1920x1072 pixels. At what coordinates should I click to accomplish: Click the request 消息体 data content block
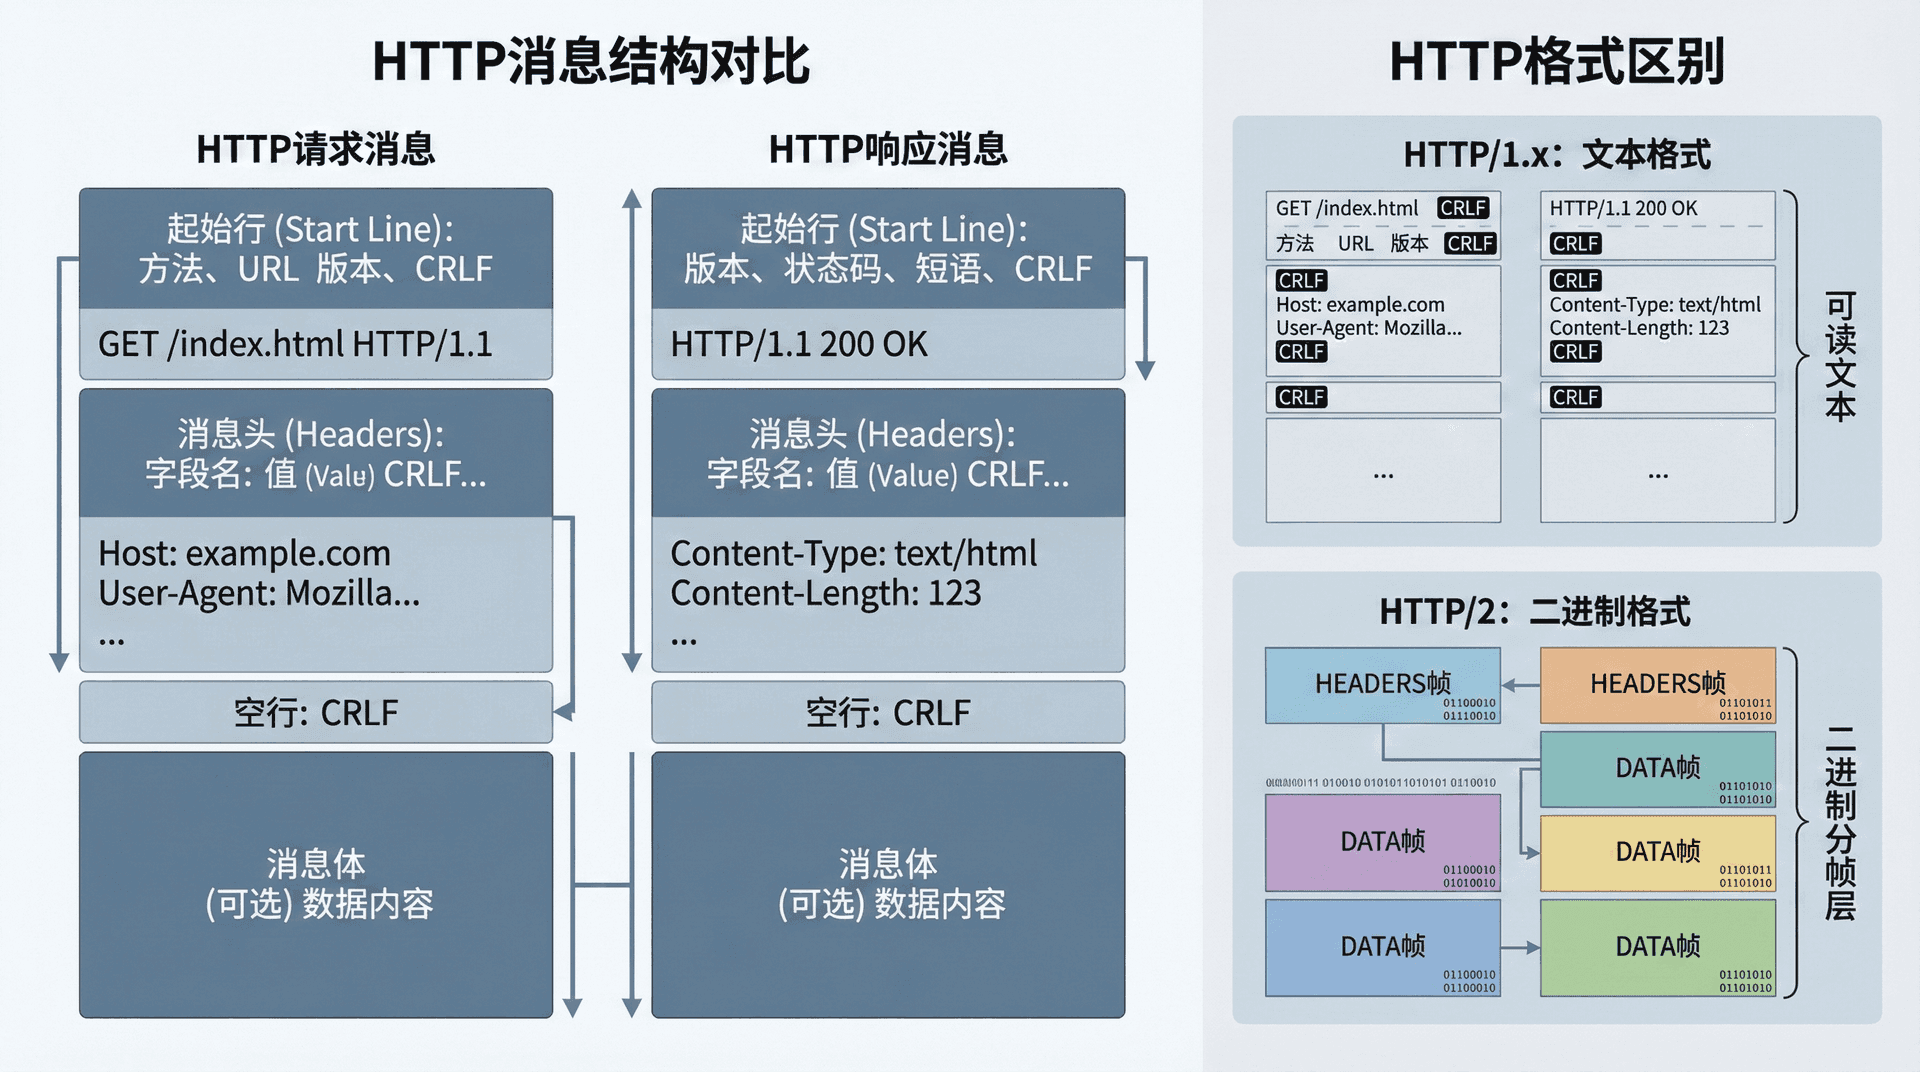pos(315,884)
